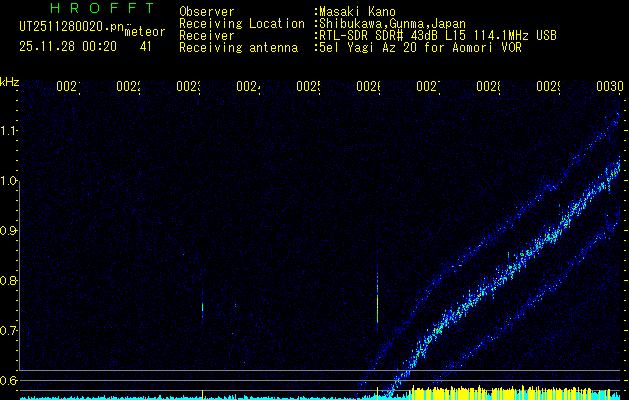This screenshot has height=400, width=629.
Task: Click the 0.6 kHz frequency label
Action: (x=8, y=380)
